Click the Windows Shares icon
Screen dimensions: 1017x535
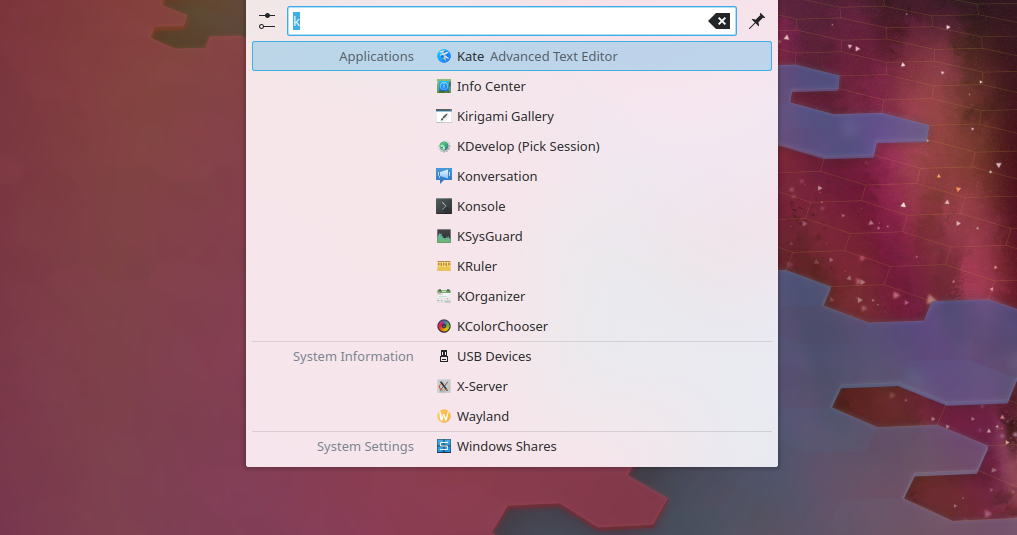point(444,446)
